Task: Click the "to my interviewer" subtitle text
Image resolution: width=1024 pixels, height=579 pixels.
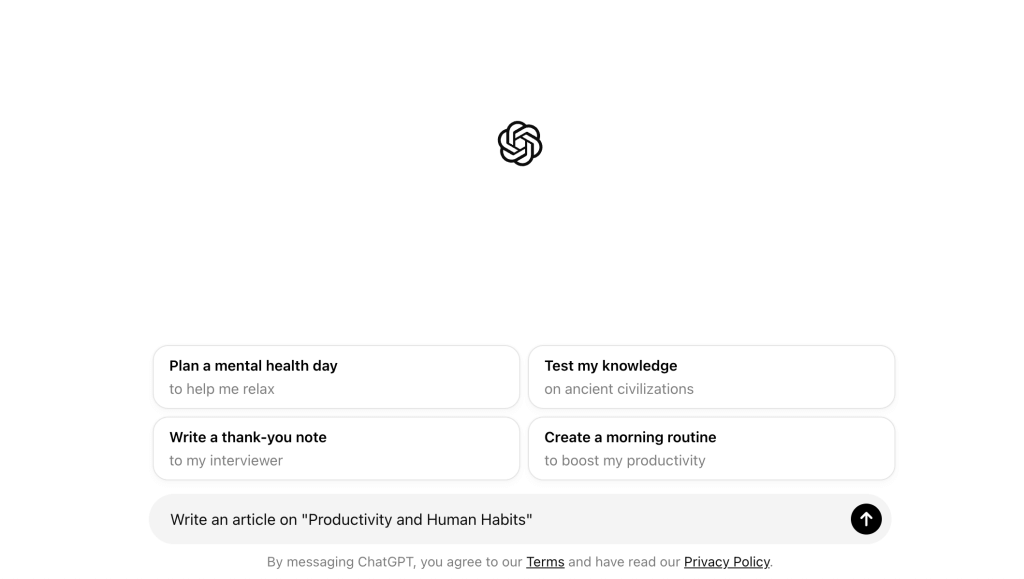Action: point(226,461)
